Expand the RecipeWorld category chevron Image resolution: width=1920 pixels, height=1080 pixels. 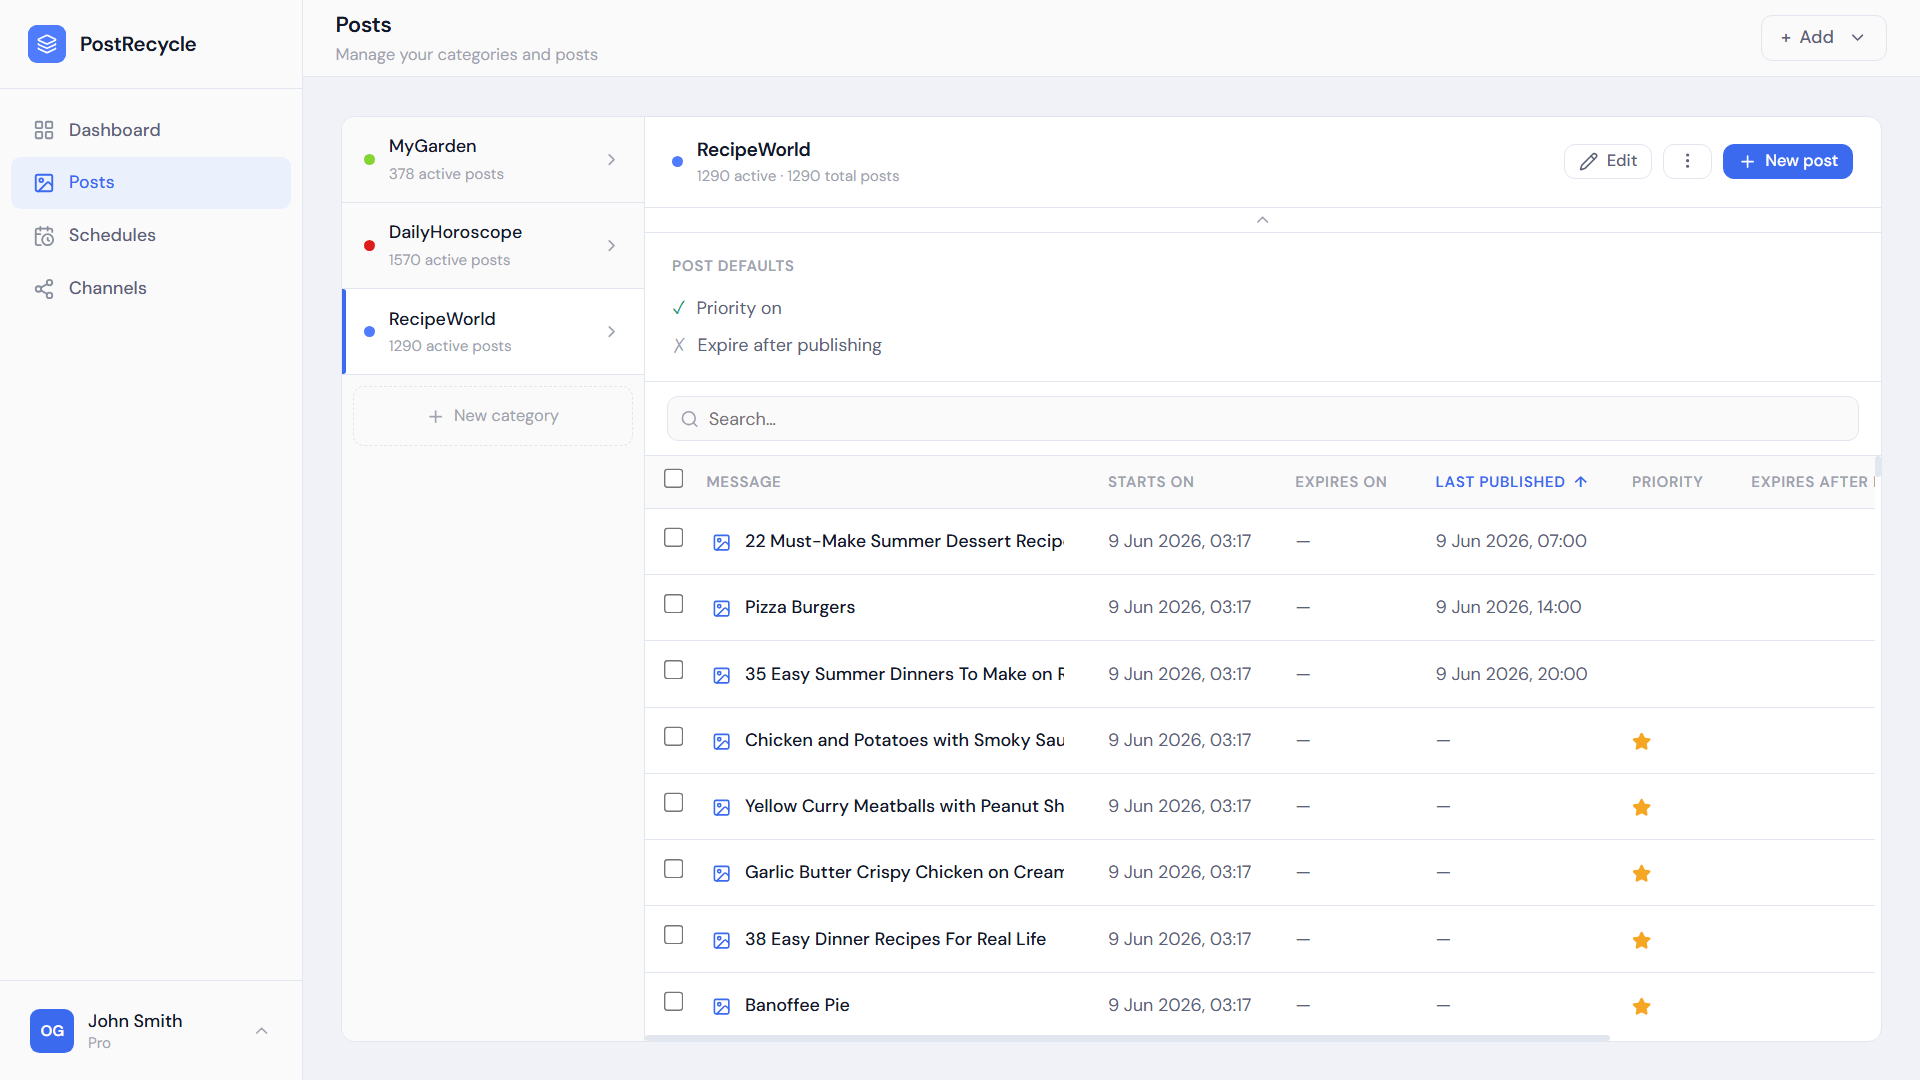611,332
